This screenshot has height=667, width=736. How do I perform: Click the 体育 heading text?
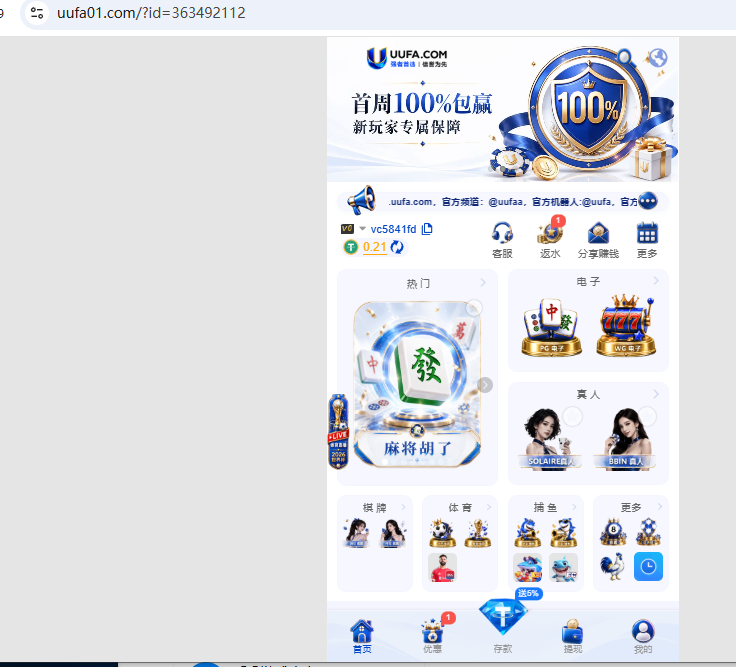460,507
